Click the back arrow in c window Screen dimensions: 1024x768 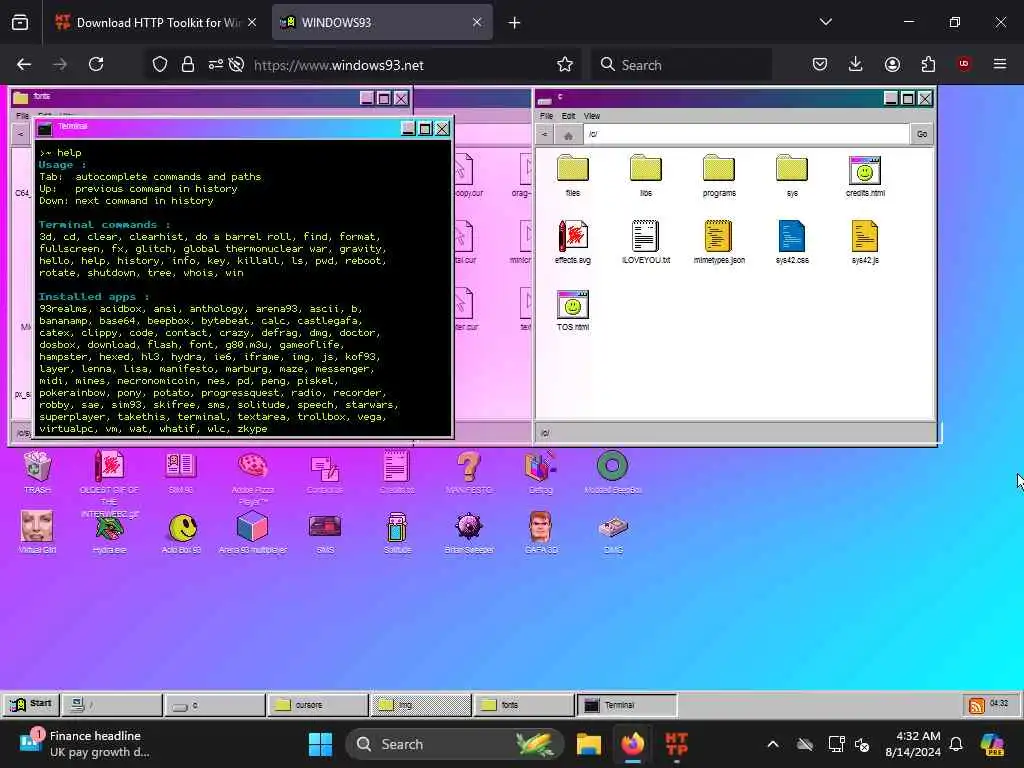(x=545, y=135)
